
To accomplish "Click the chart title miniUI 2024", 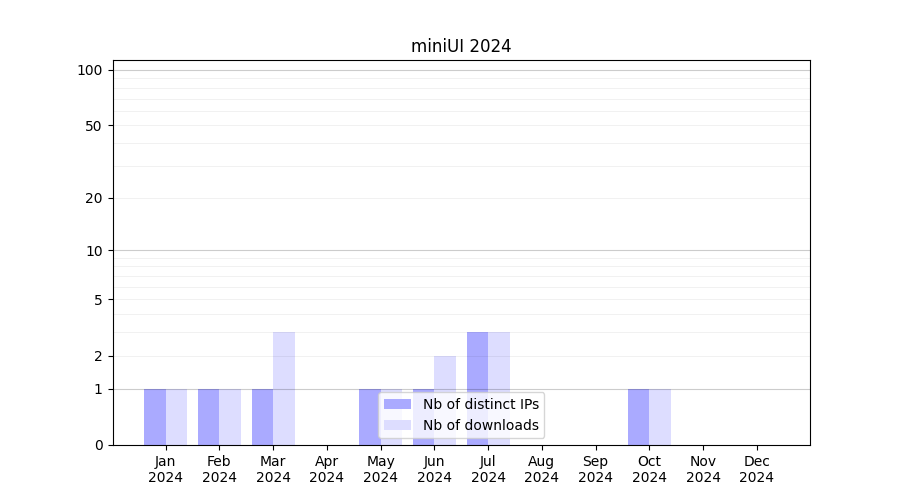I will click(461, 46).
